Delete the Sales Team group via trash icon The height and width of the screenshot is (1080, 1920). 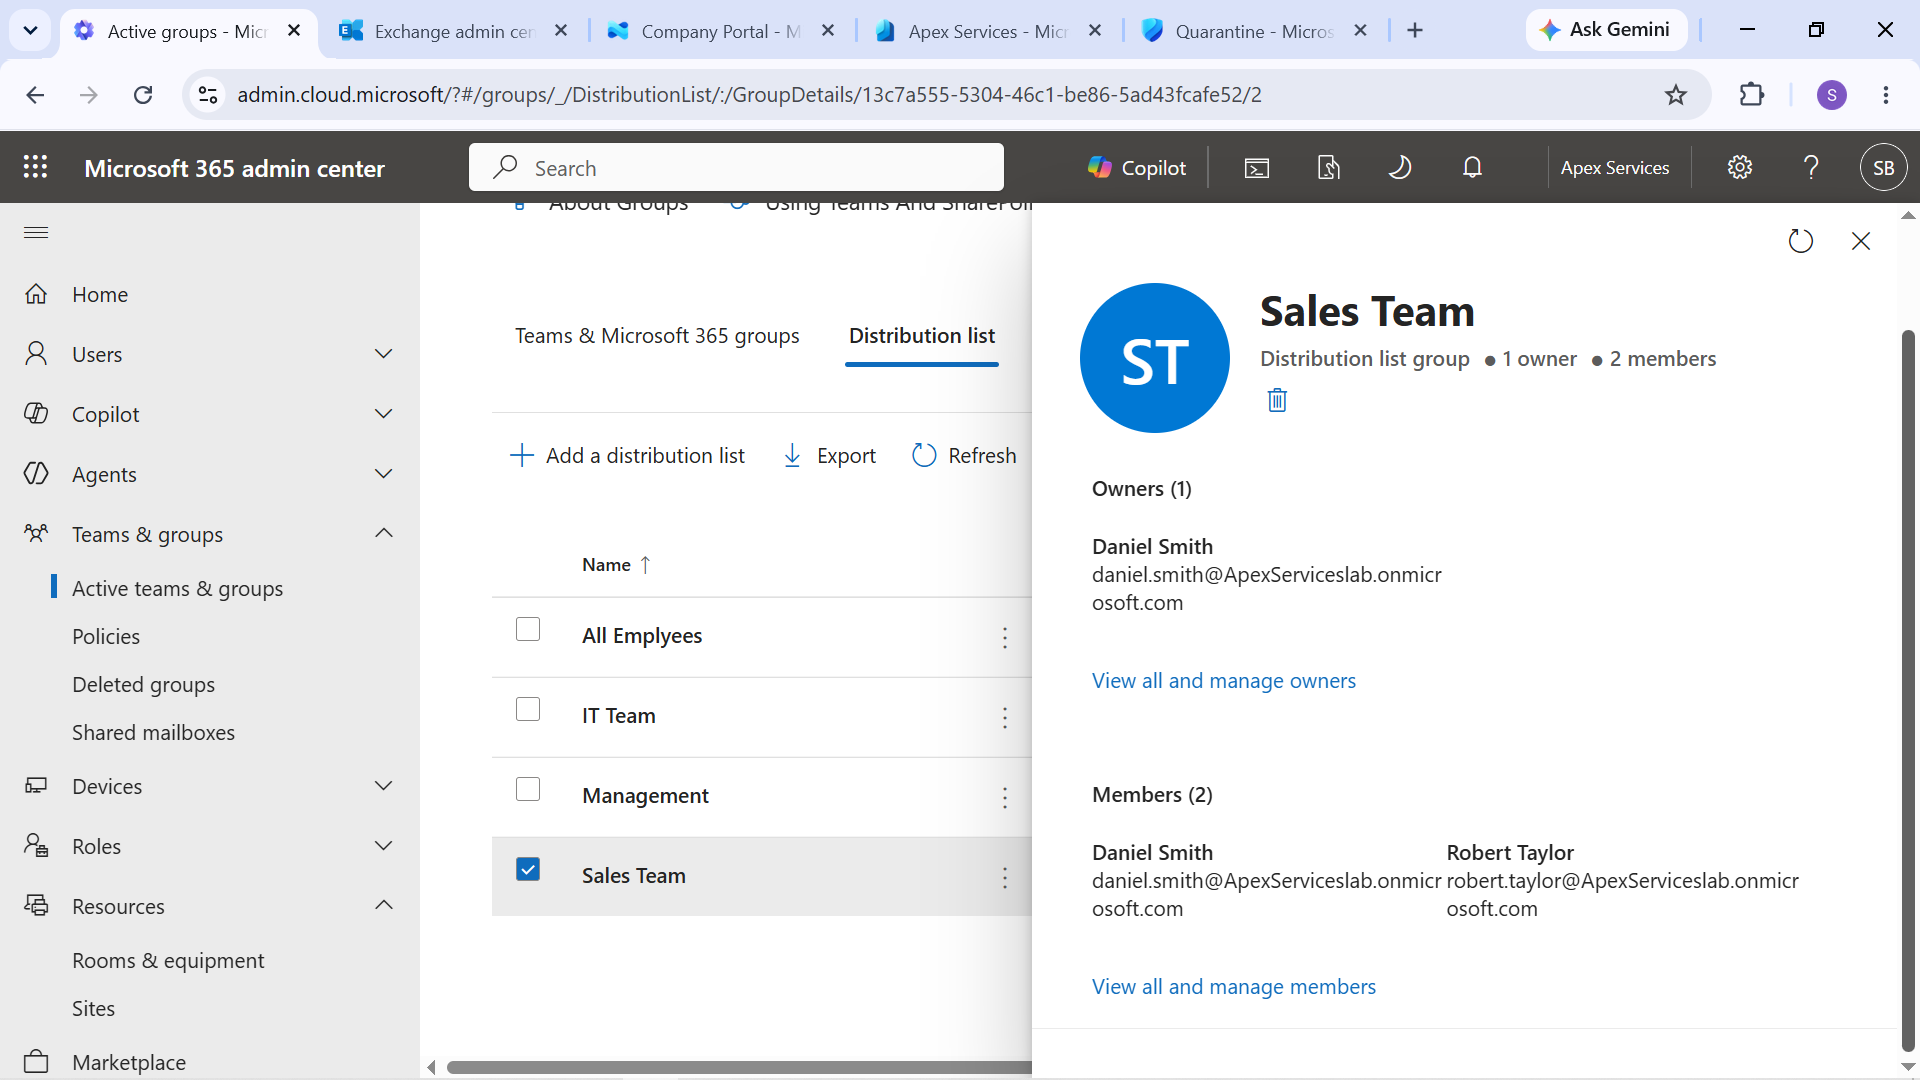(1277, 400)
